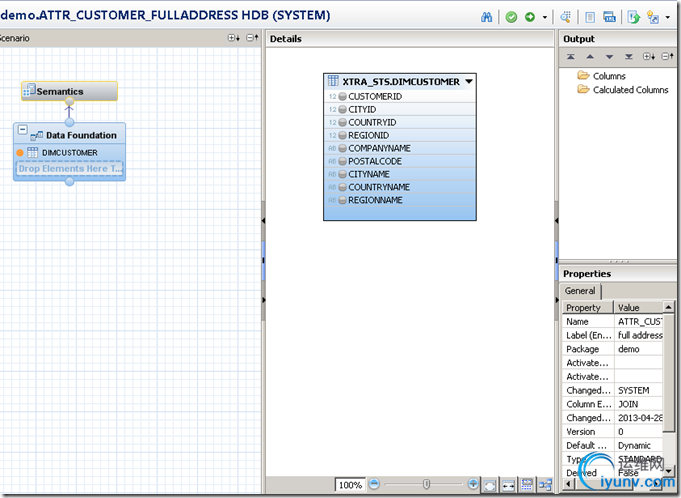Expand all in Scenario panel
The width and height of the screenshot is (681, 498).
(x=234, y=38)
